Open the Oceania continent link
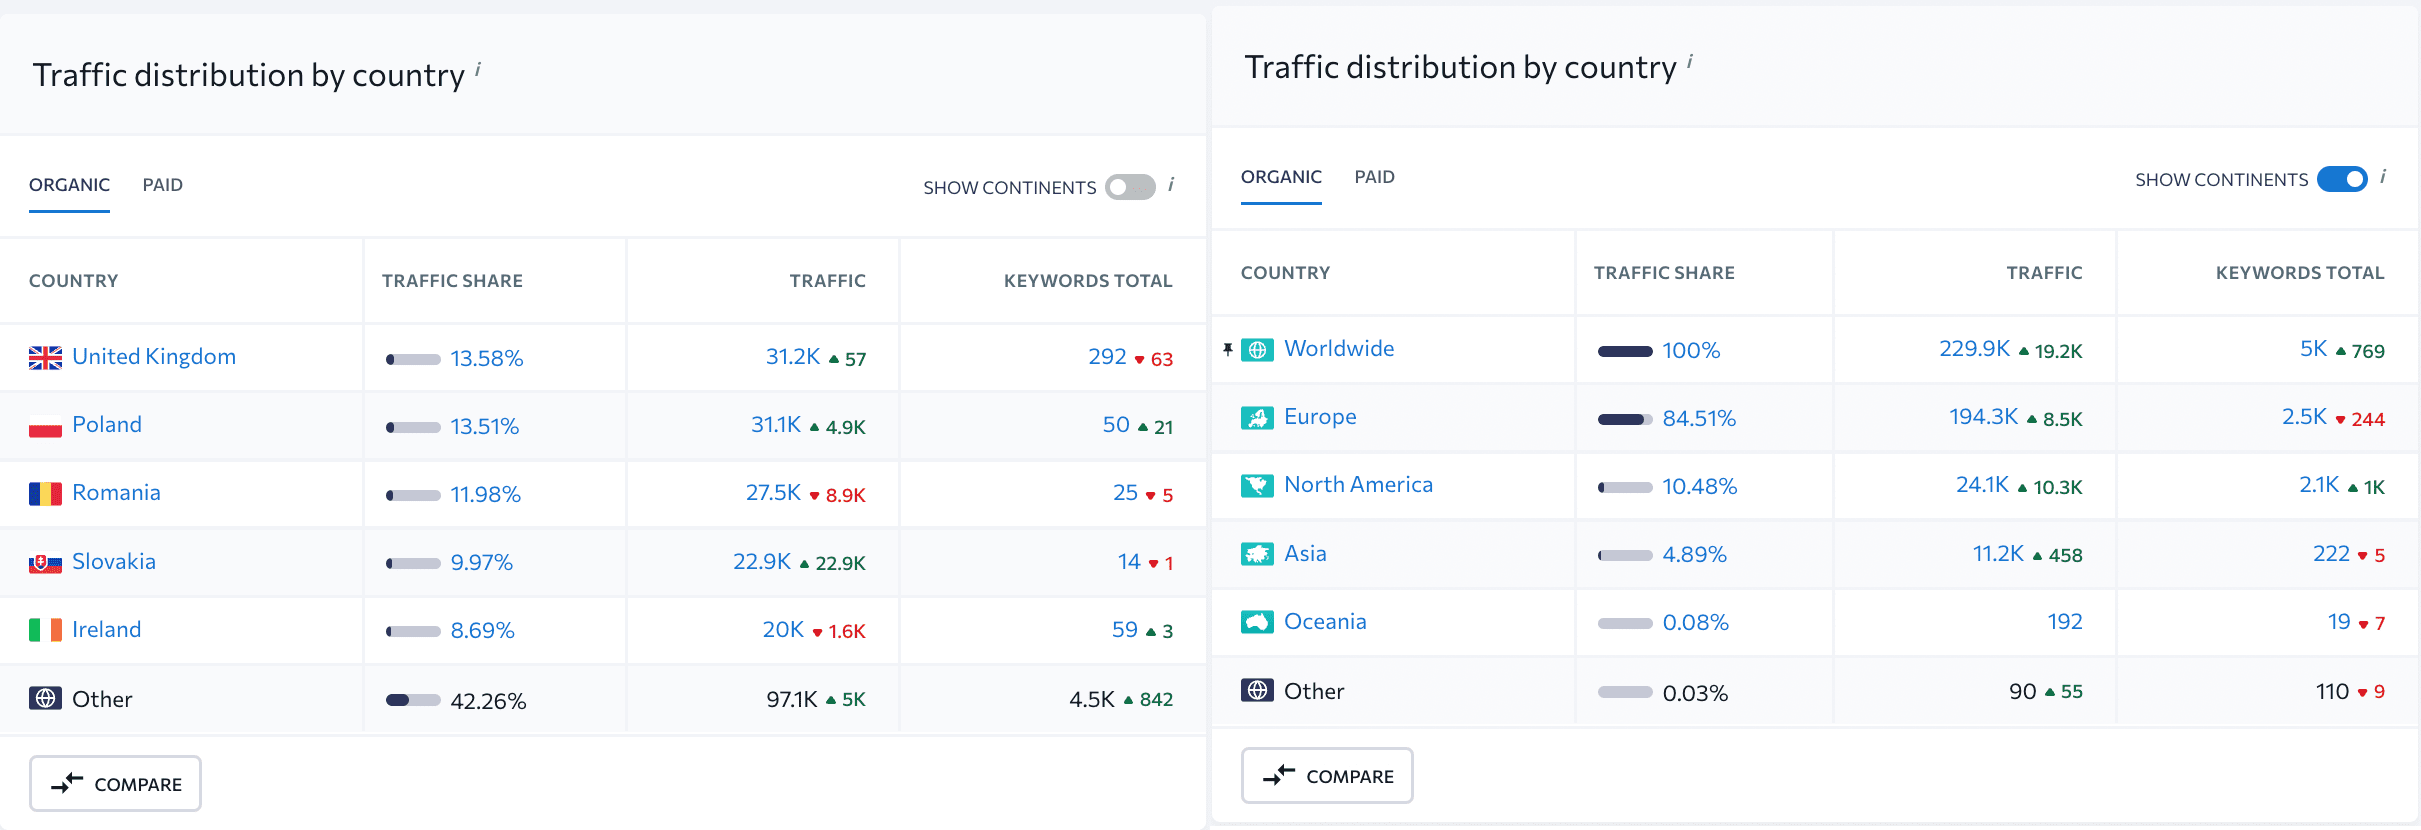 (x=1325, y=622)
